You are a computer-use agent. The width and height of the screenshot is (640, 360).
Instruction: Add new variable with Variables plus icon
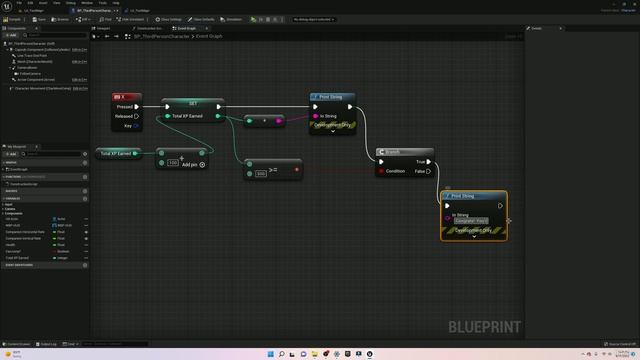[x=85, y=198]
